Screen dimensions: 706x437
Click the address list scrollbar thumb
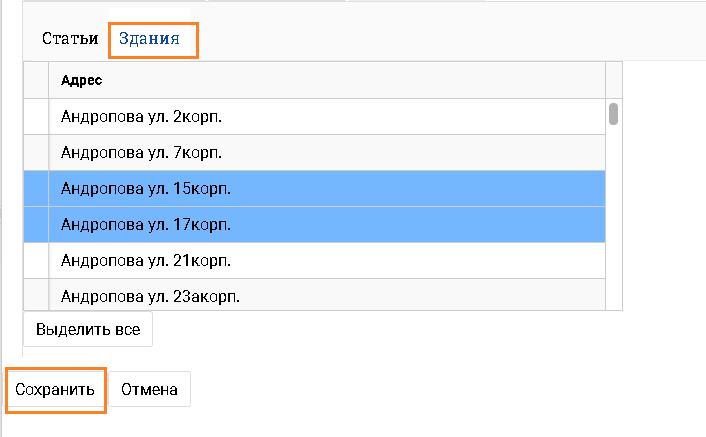(613, 113)
